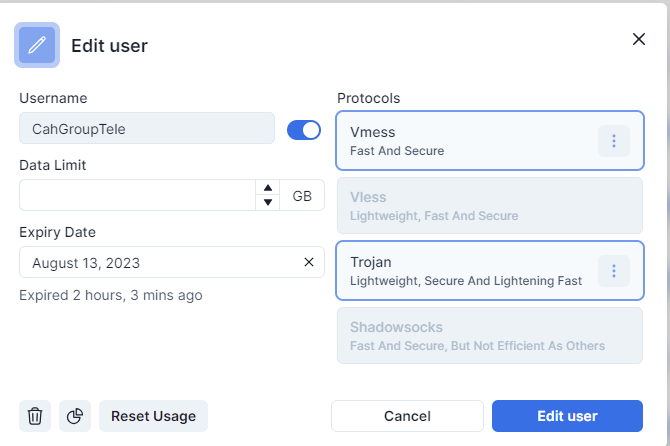Increase data limit with up arrow
The image size is (670, 446).
pos(267,188)
